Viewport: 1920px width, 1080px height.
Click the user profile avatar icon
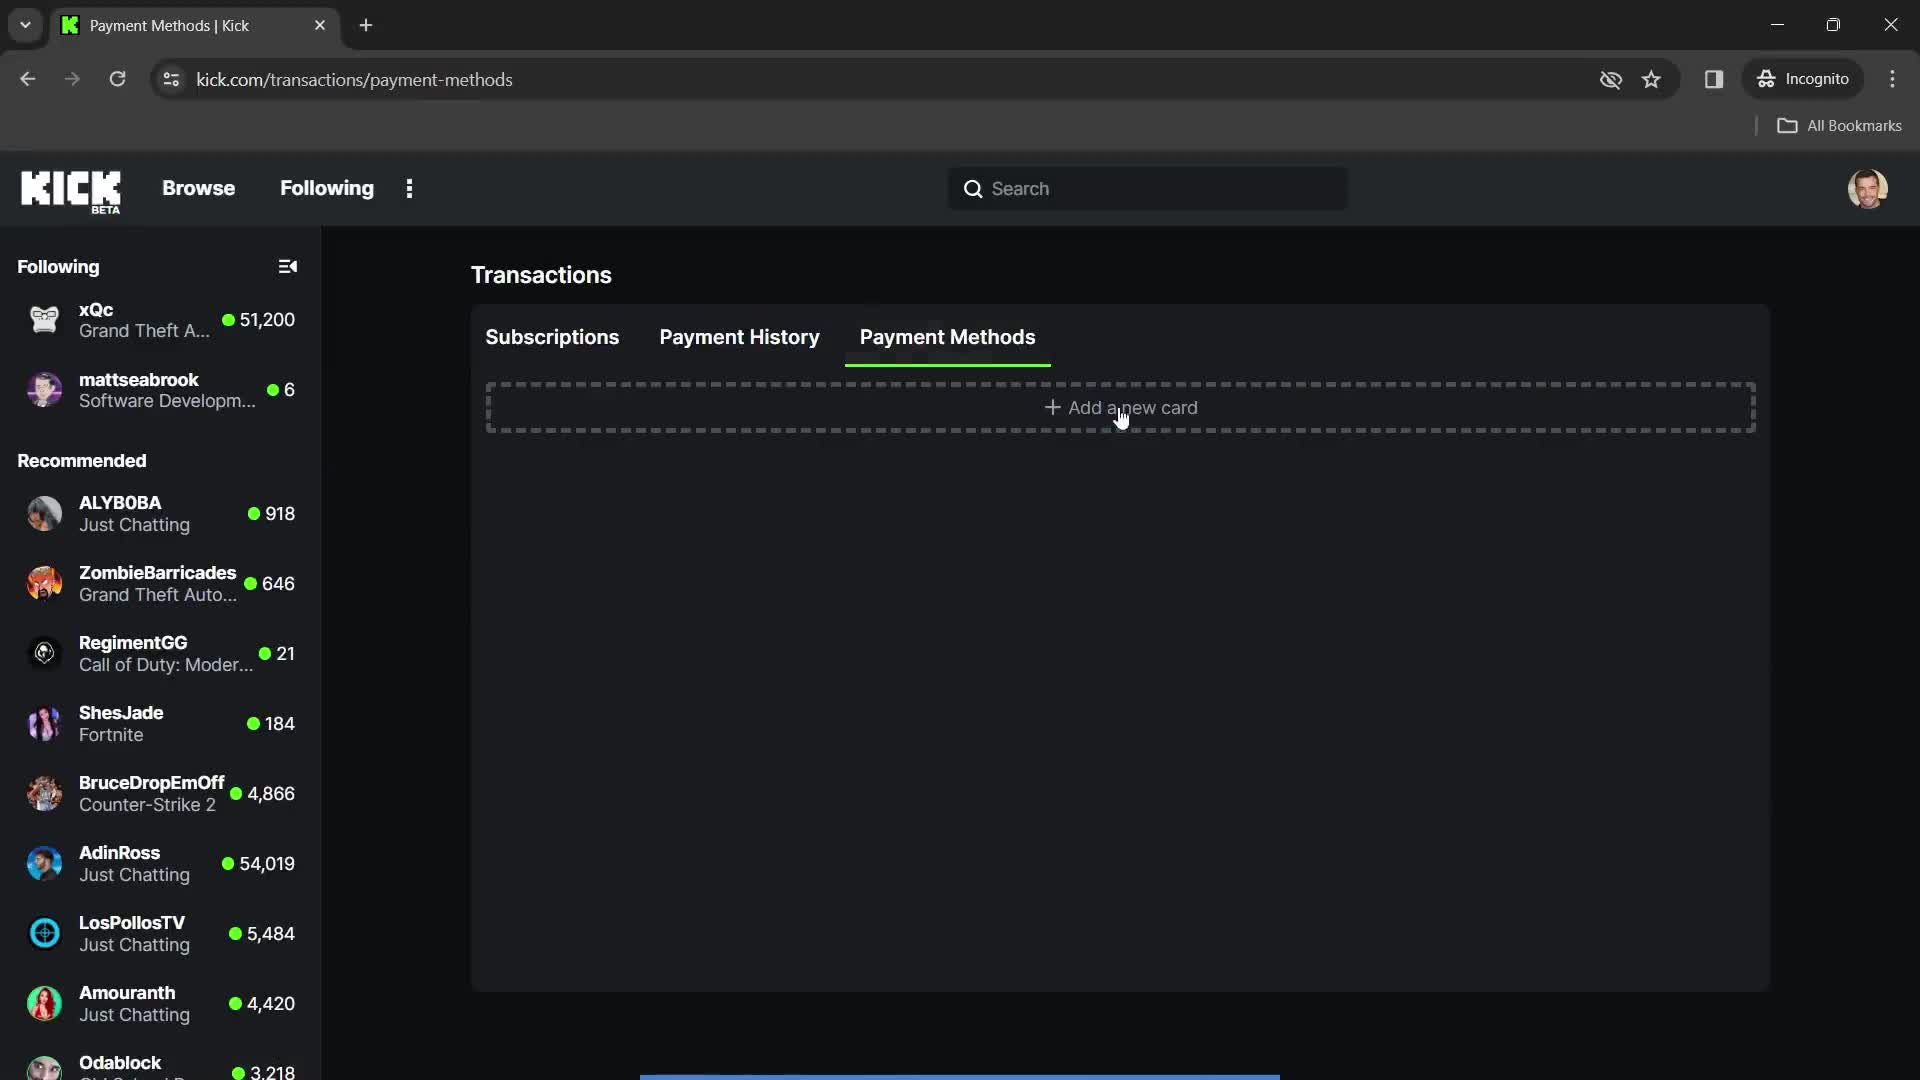point(1870,187)
